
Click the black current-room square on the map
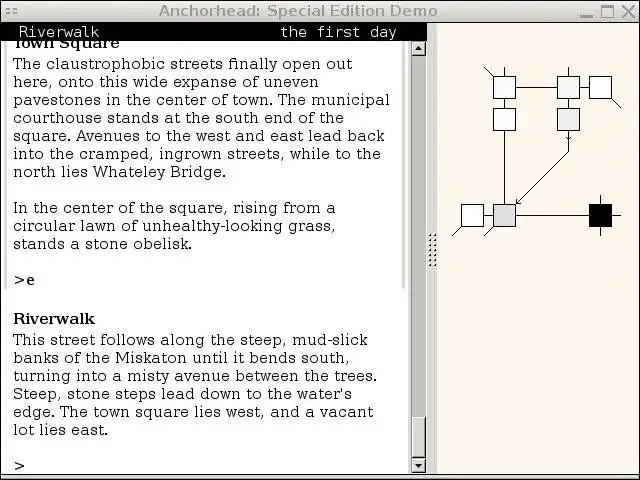coord(600,216)
